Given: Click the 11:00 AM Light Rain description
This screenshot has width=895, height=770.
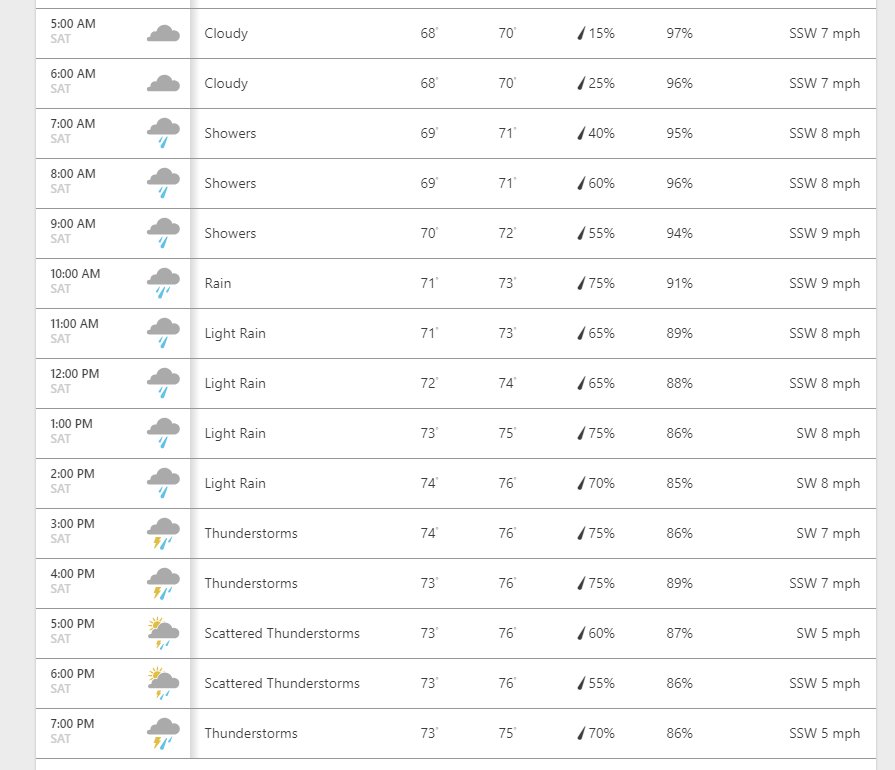Looking at the screenshot, I should [235, 333].
